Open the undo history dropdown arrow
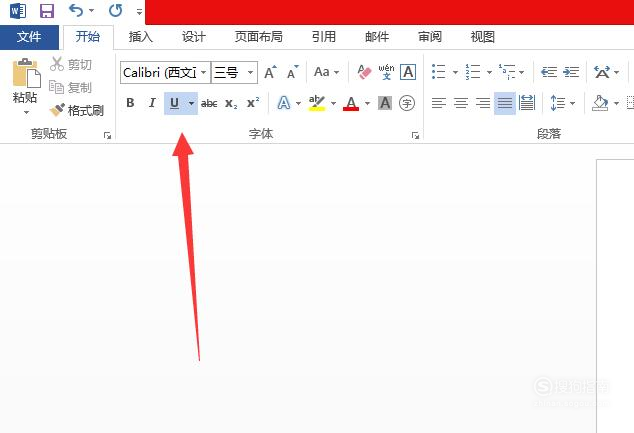This screenshot has width=634, height=433. point(91,11)
